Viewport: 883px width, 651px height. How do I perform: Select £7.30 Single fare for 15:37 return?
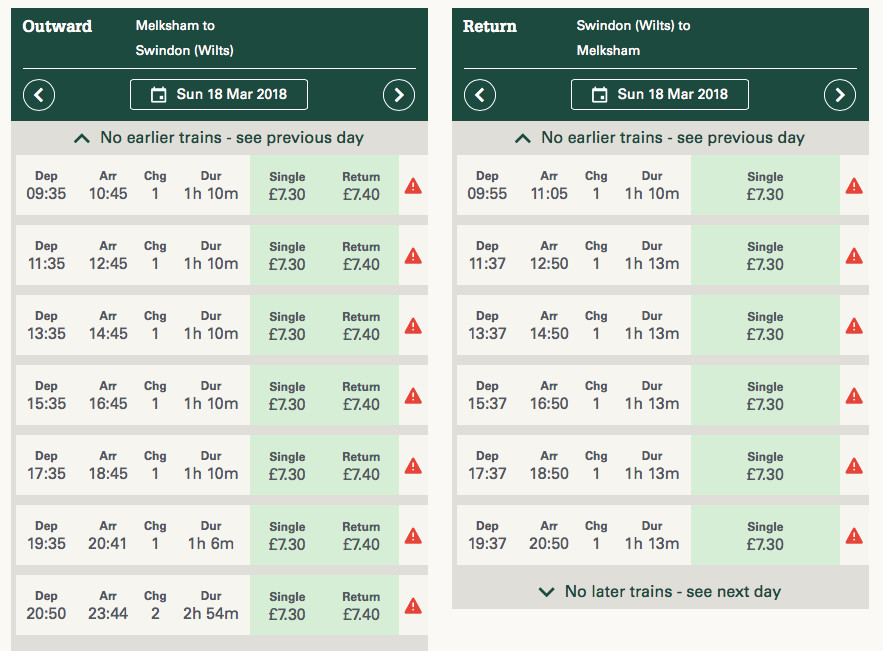tap(765, 395)
